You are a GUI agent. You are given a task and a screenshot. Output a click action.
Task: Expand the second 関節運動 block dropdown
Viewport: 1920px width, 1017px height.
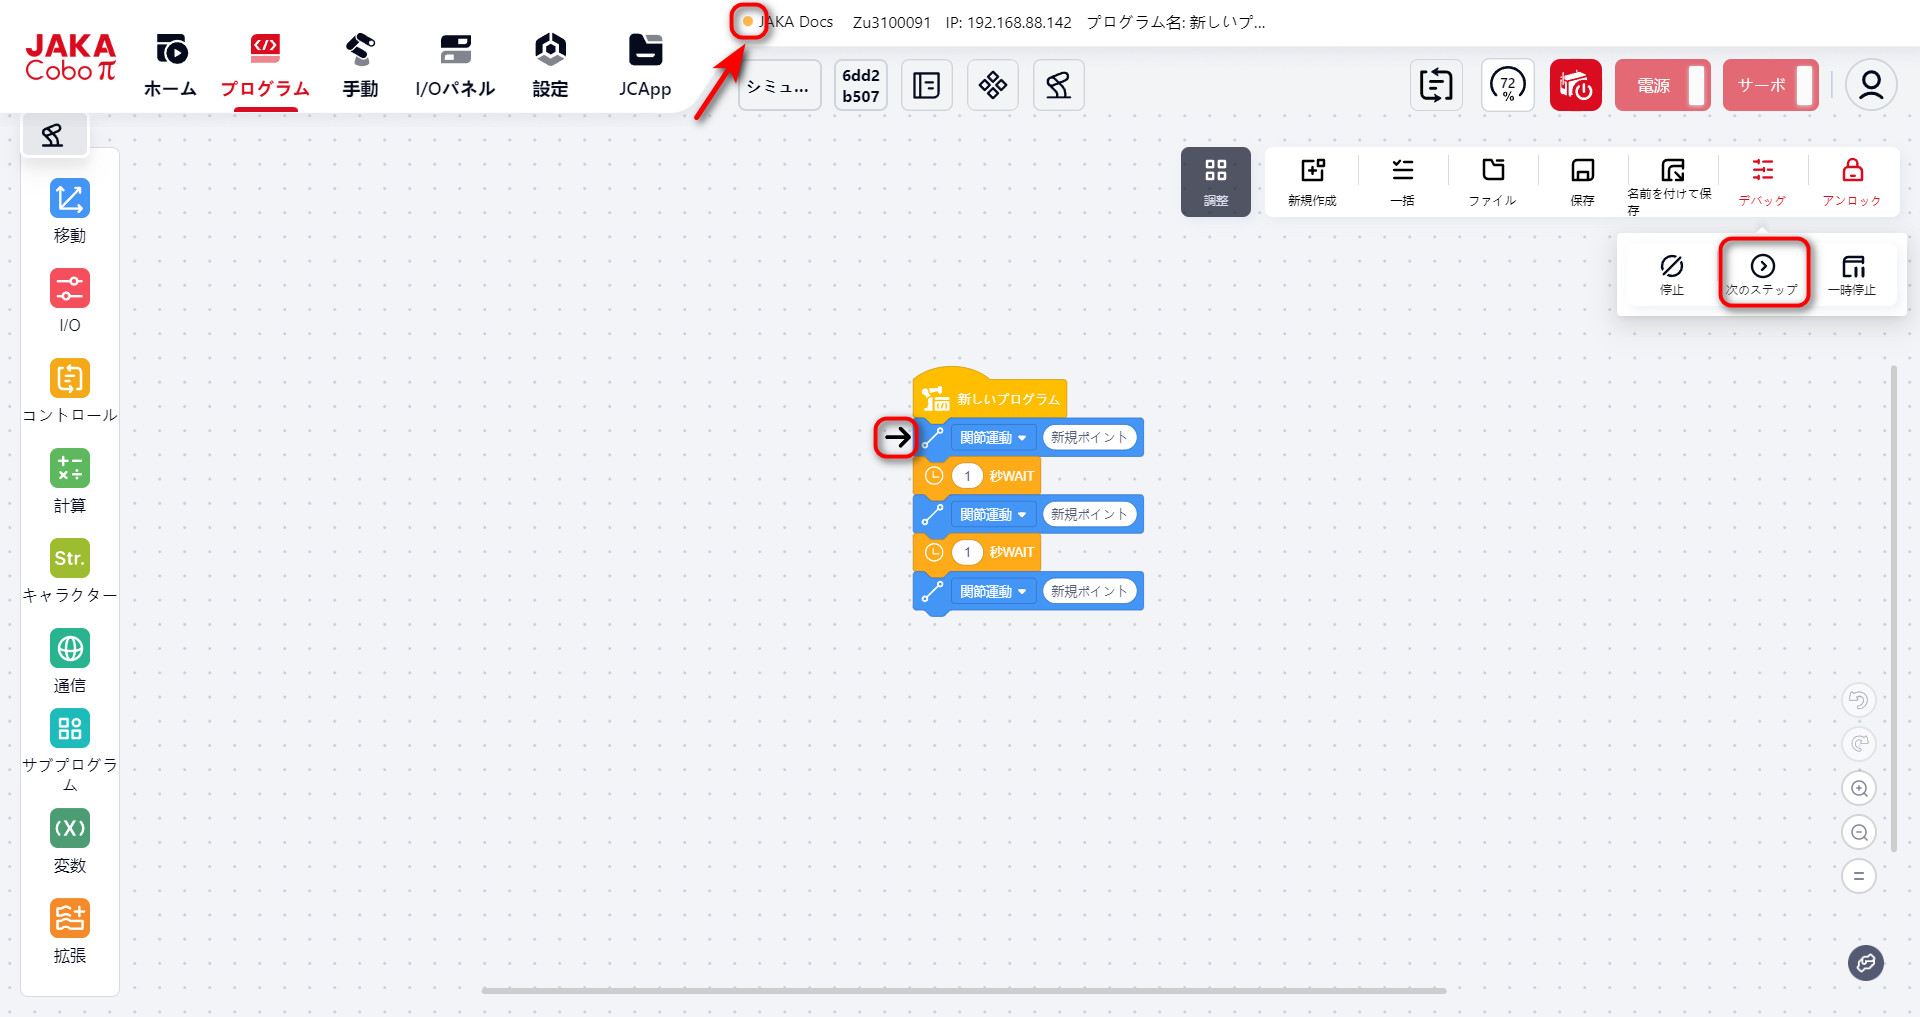coord(993,515)
